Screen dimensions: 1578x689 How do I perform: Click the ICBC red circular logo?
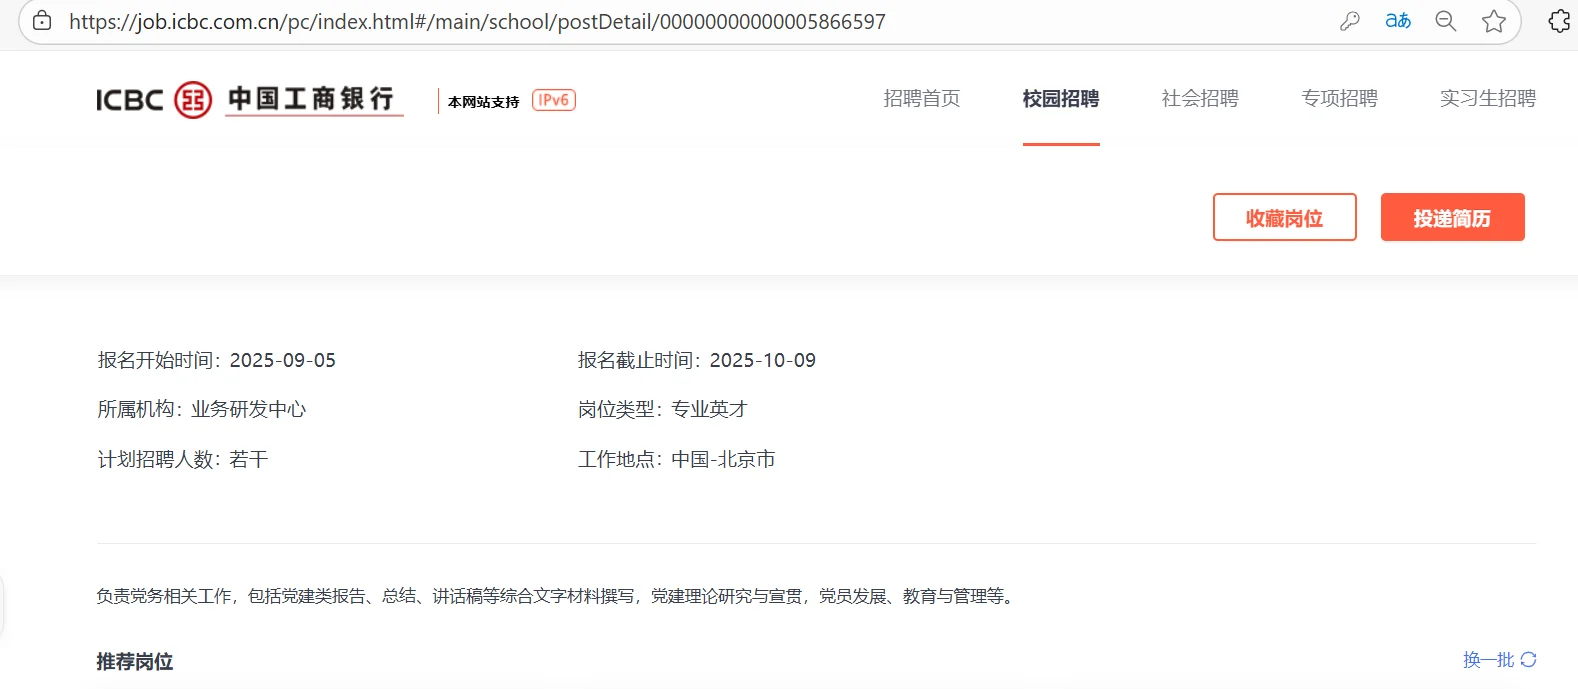click(x=193, y=100)
